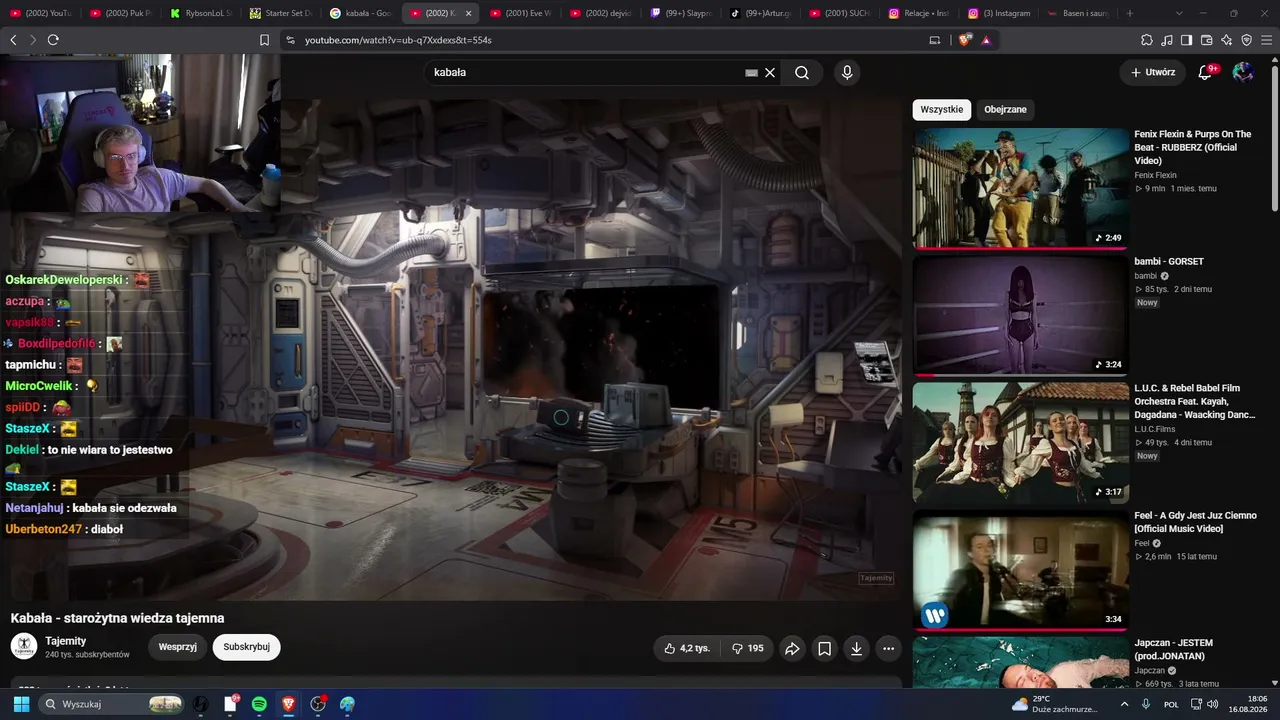Open the bambi - GORSET video thumbnail
Screen dimensions: 1280x720
tap(1020, 315)
